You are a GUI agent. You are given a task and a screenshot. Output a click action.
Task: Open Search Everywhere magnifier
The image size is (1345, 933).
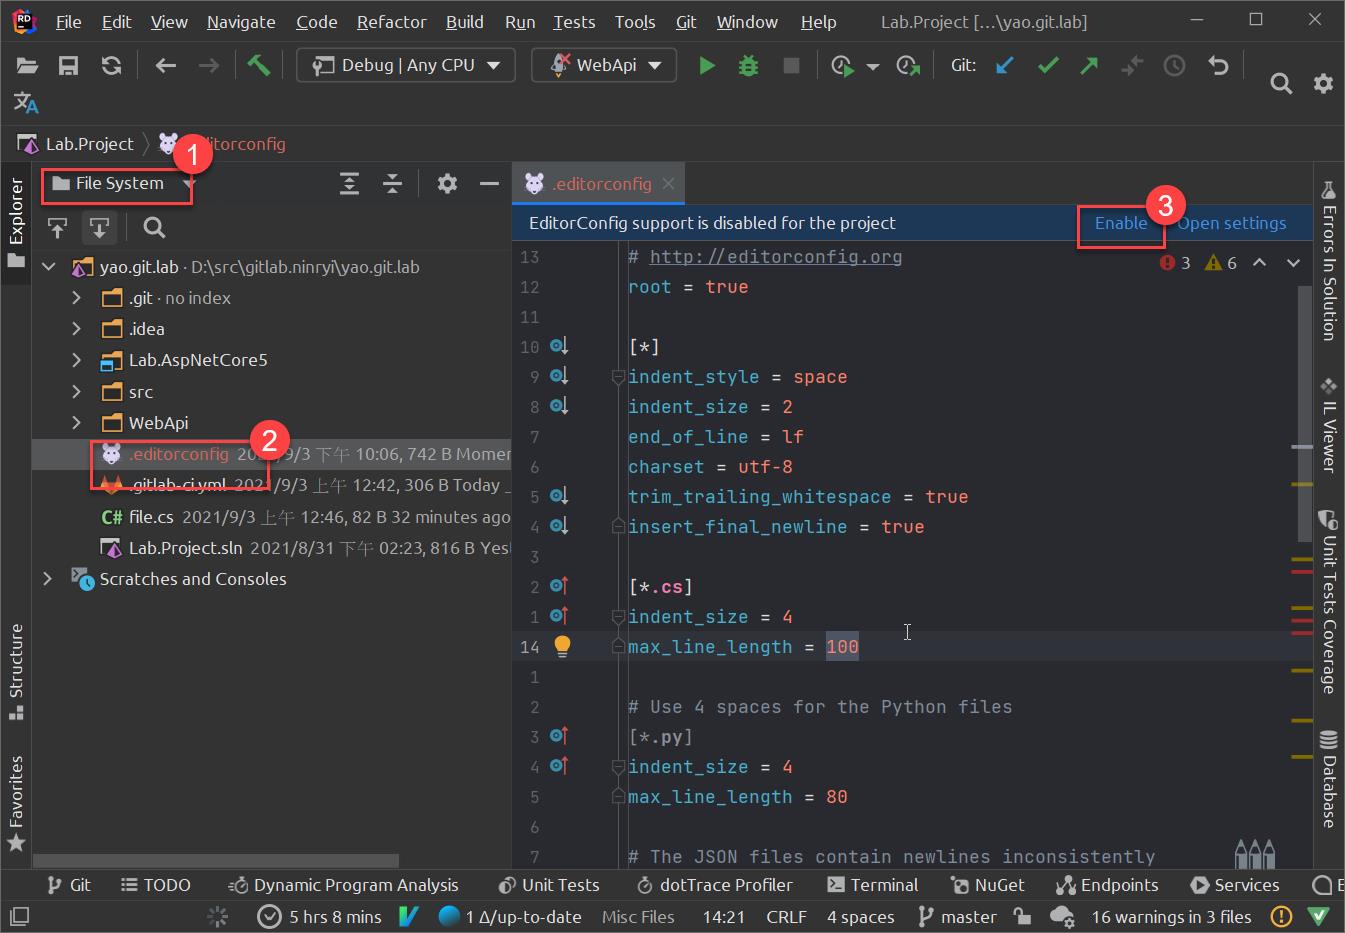tap(1281, 83)
